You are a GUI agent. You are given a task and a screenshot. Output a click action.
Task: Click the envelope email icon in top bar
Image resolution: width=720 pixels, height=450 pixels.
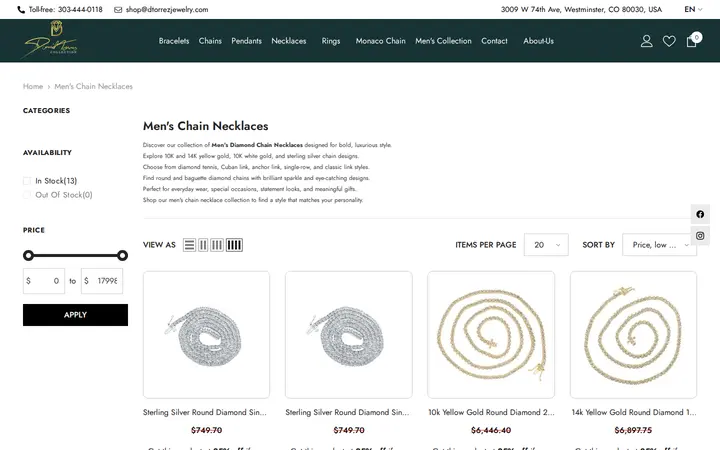pos(118,10)
